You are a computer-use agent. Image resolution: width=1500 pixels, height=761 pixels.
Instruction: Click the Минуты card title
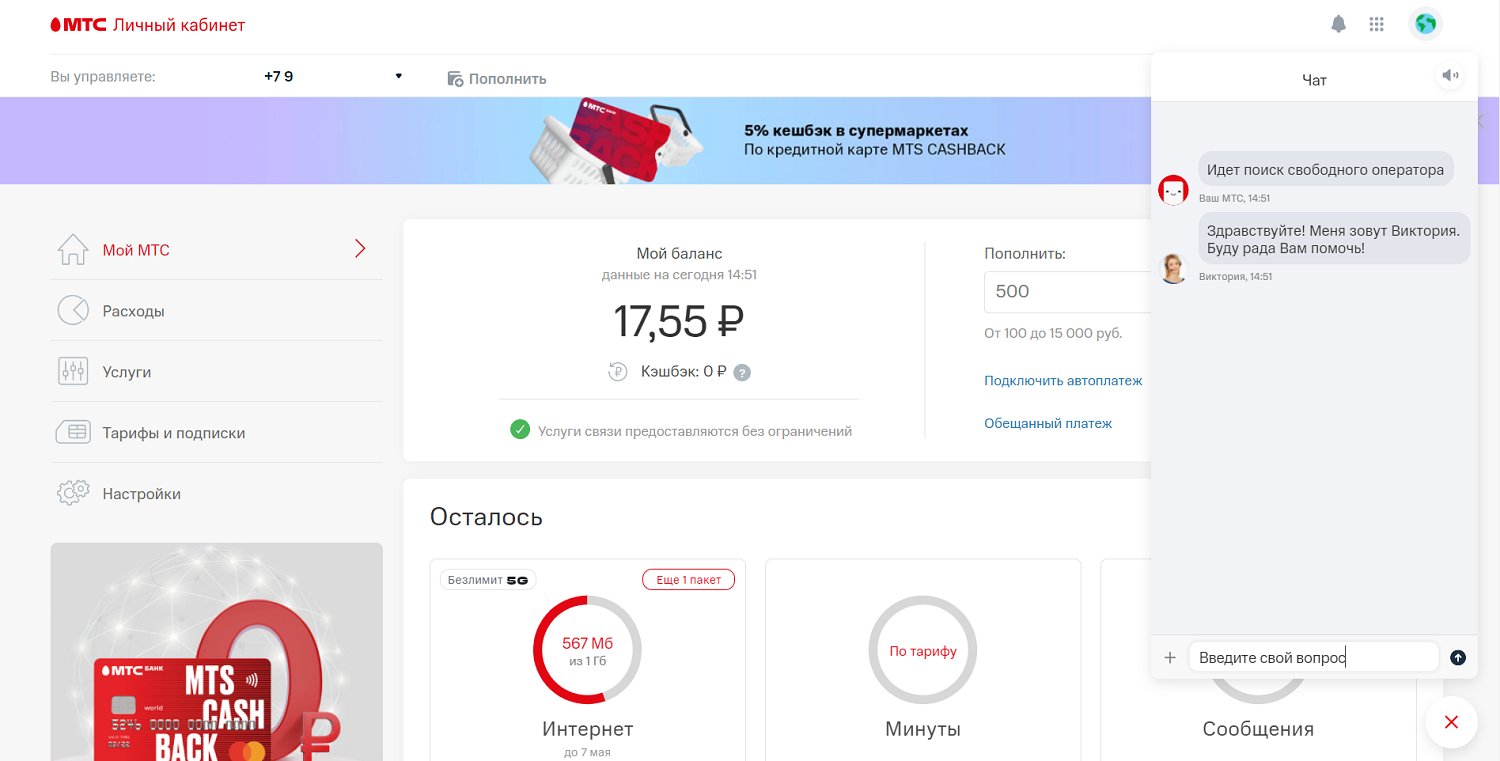tap(923, 729)
